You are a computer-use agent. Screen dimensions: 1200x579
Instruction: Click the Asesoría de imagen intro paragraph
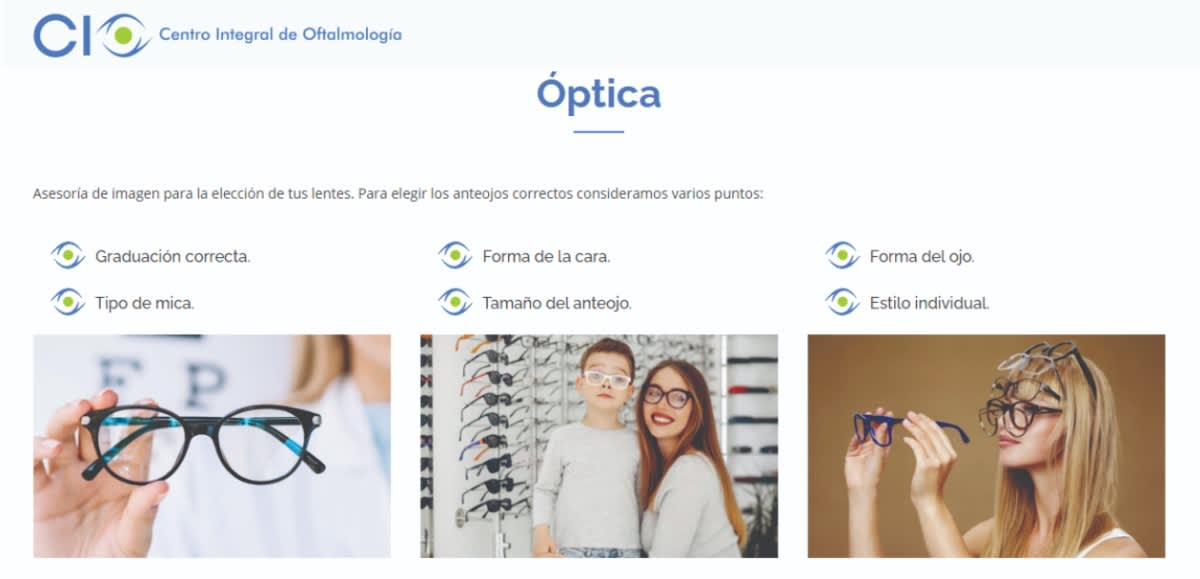pos(398,194)
